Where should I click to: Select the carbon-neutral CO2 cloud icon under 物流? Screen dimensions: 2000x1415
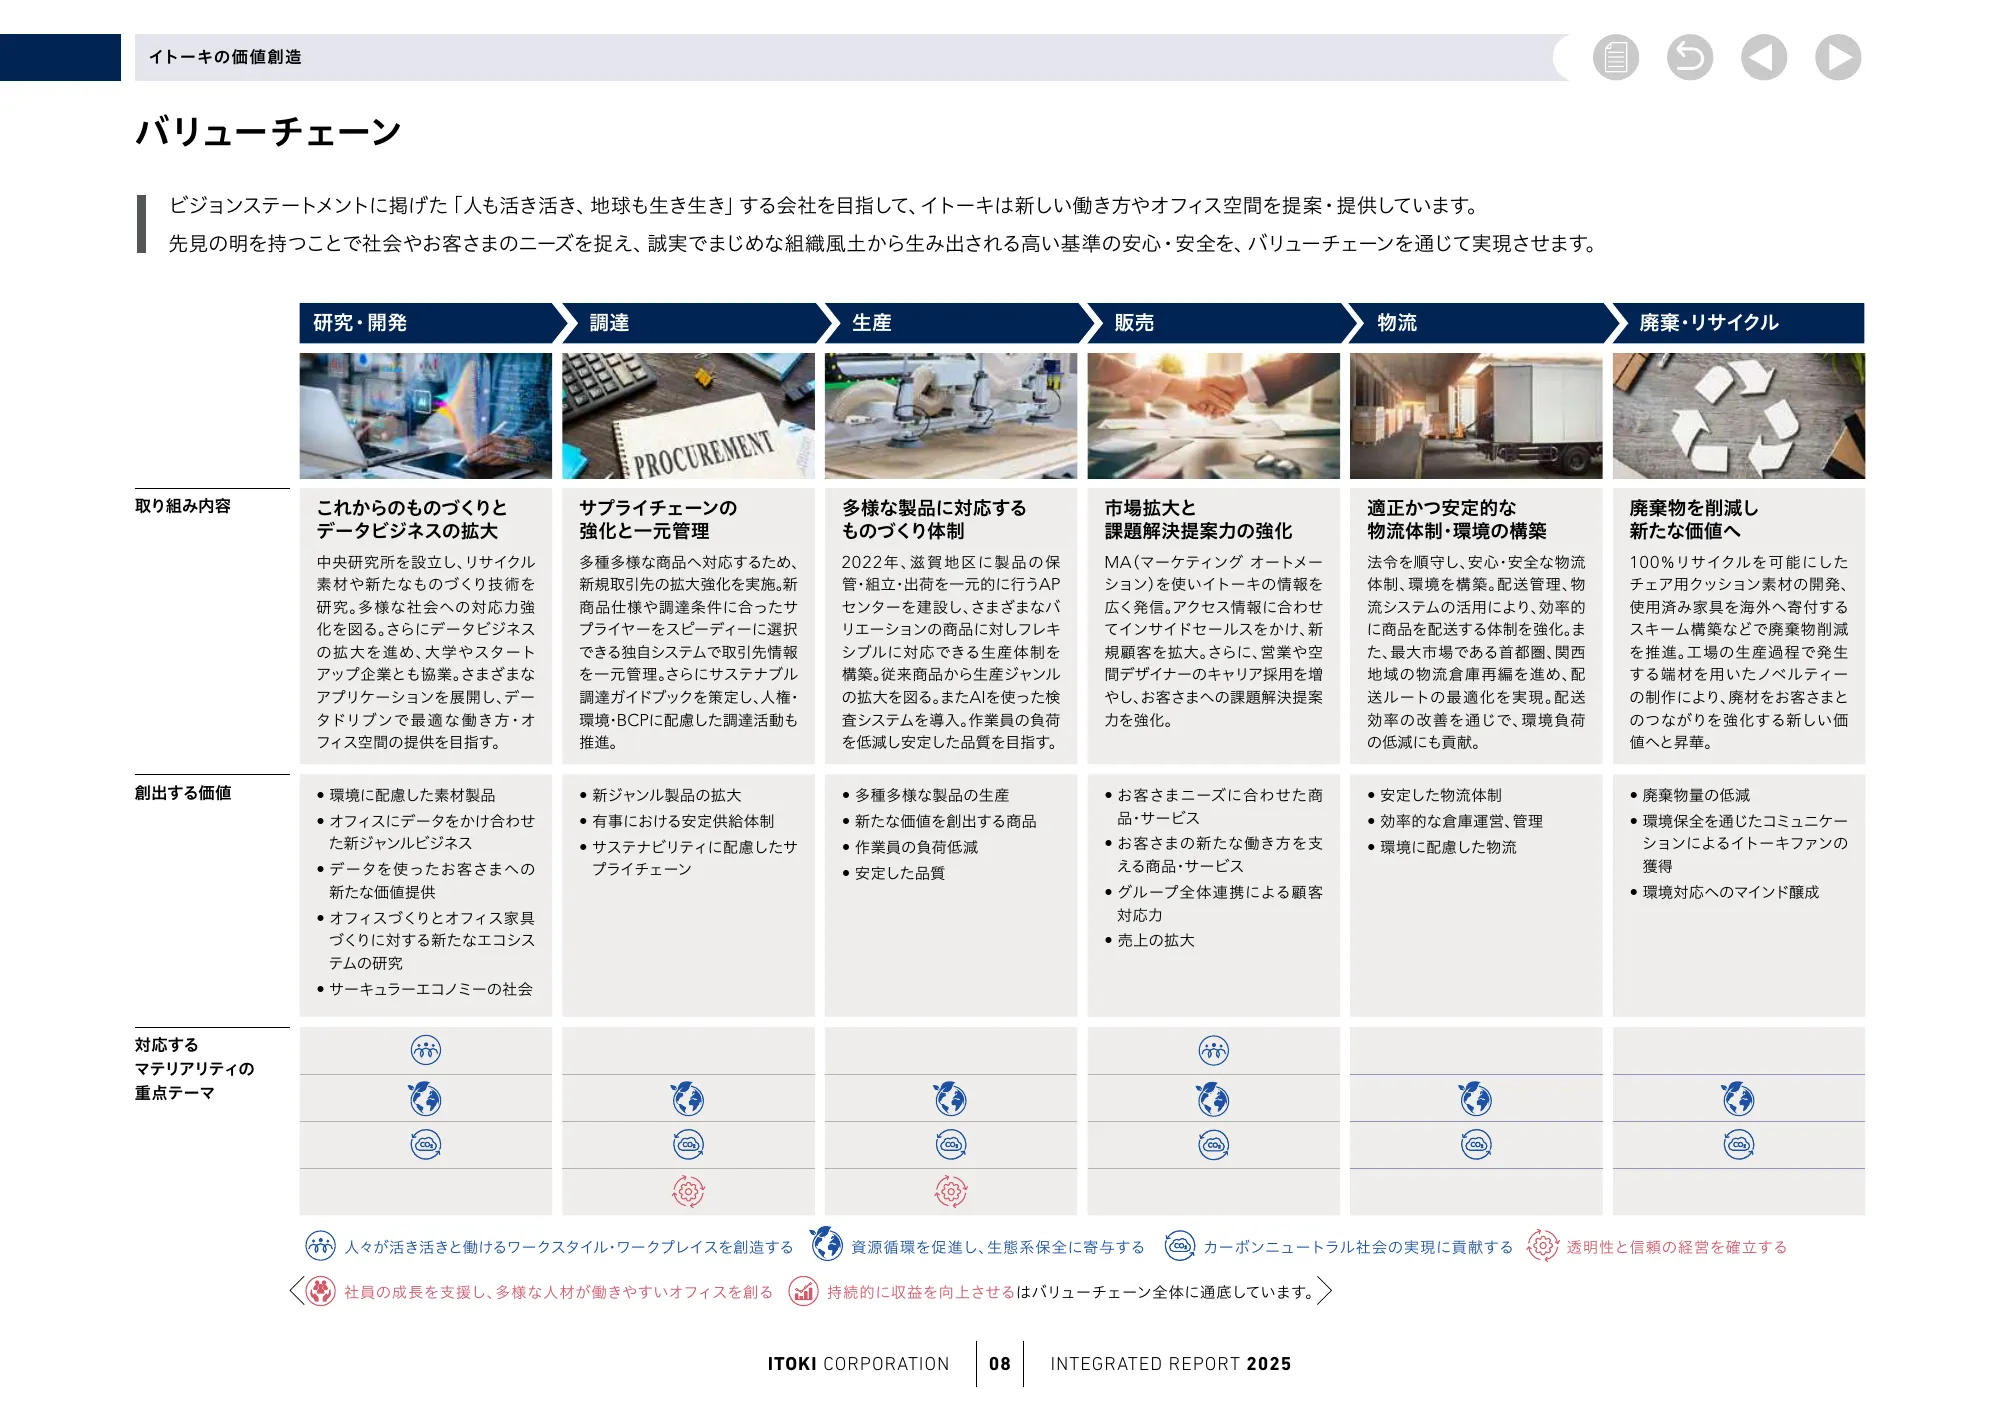point(1475,1144)
